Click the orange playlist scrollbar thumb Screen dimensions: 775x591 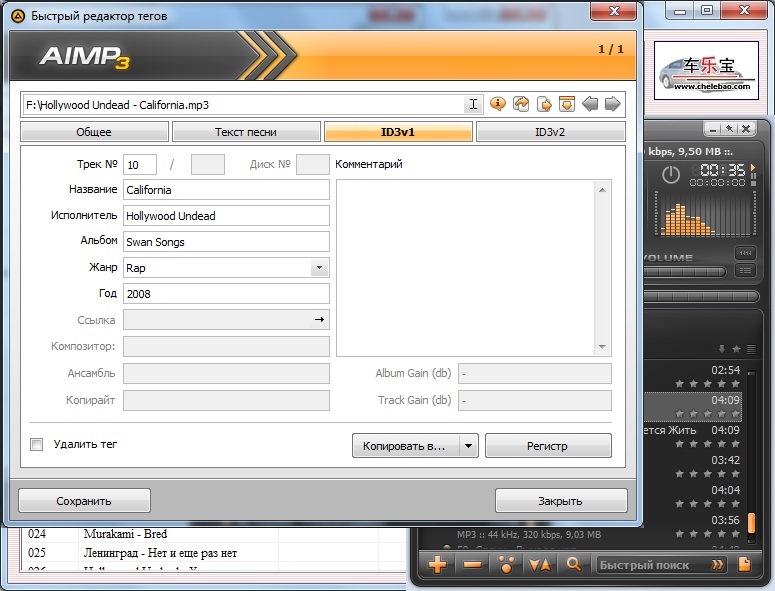(751, 523)
